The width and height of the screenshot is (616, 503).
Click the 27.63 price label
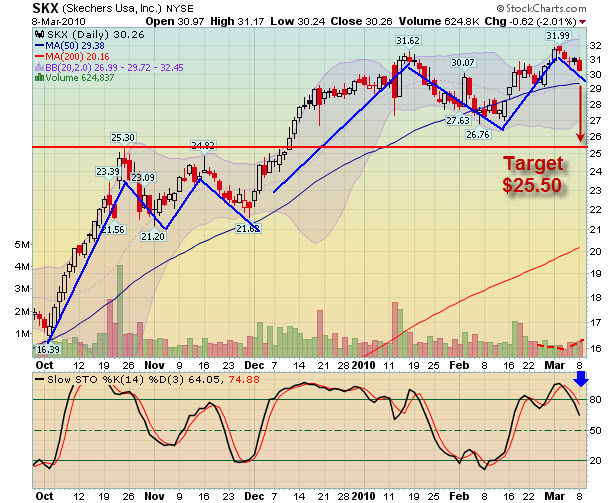click(458, 121)
